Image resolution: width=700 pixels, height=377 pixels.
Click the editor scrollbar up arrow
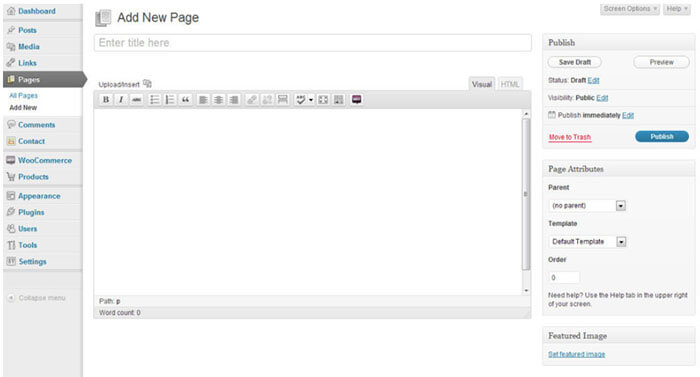coord(526,114)
